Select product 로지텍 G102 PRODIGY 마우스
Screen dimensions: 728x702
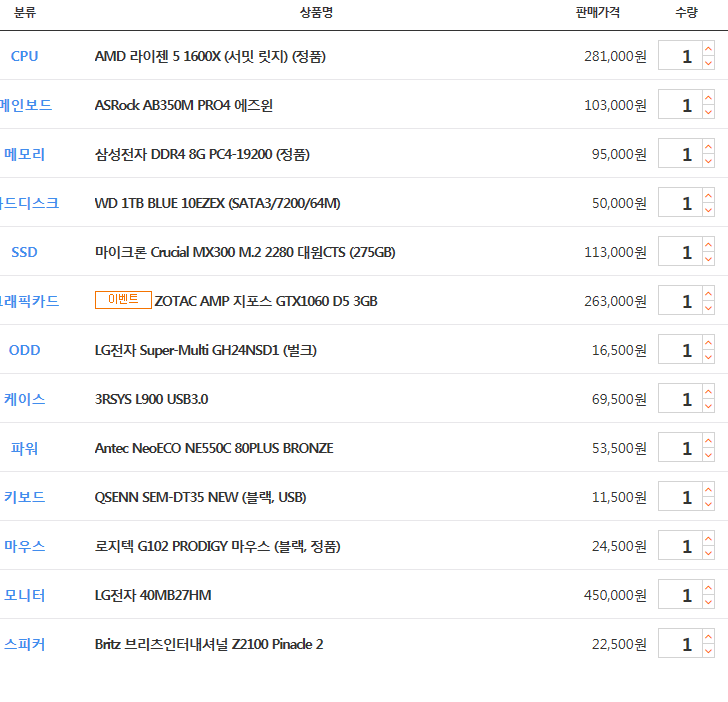point(218,546)
